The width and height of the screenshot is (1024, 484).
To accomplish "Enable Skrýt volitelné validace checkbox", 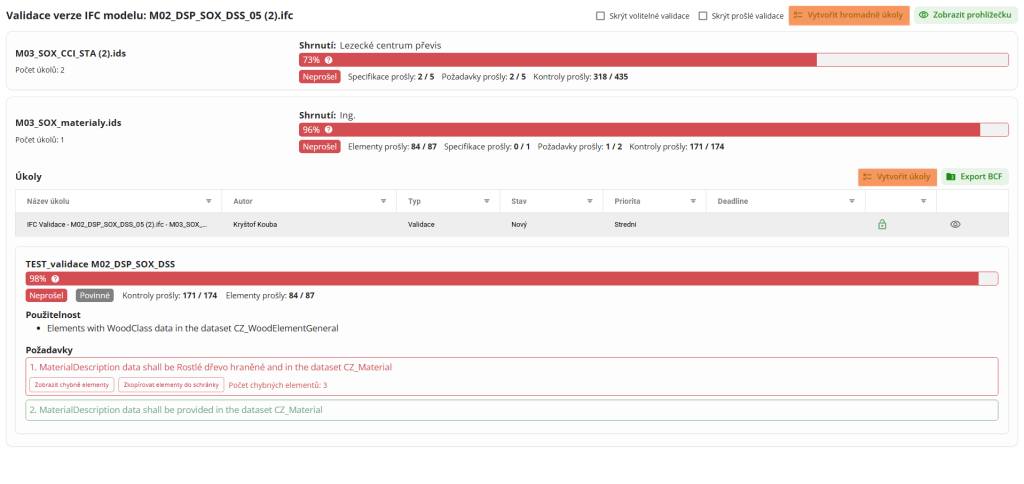I will (600, 16).
